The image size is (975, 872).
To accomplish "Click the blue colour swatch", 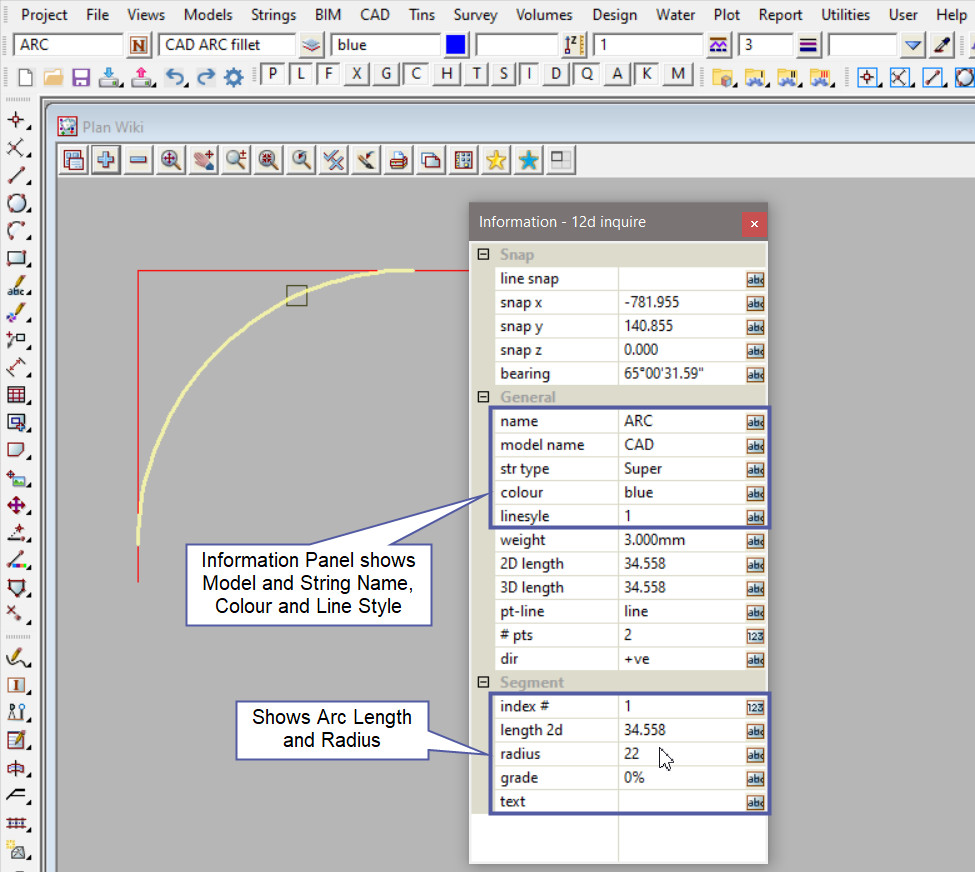I will pyautogui.click(x=456, y=45).
